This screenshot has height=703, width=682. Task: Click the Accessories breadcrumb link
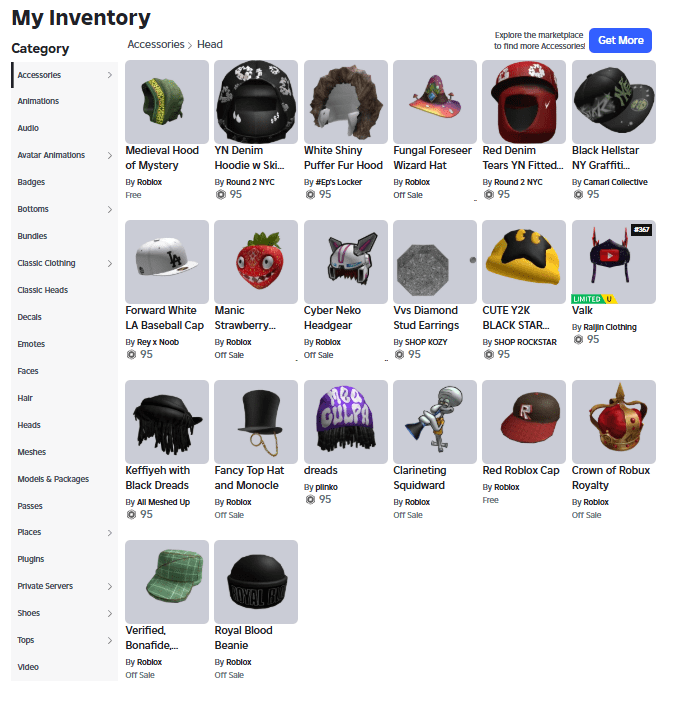click(x=156, y=44)
